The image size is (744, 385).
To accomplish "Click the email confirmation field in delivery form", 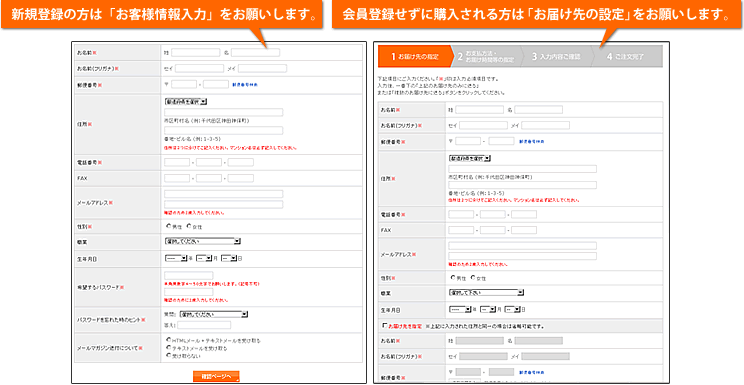I will point(522,256).
